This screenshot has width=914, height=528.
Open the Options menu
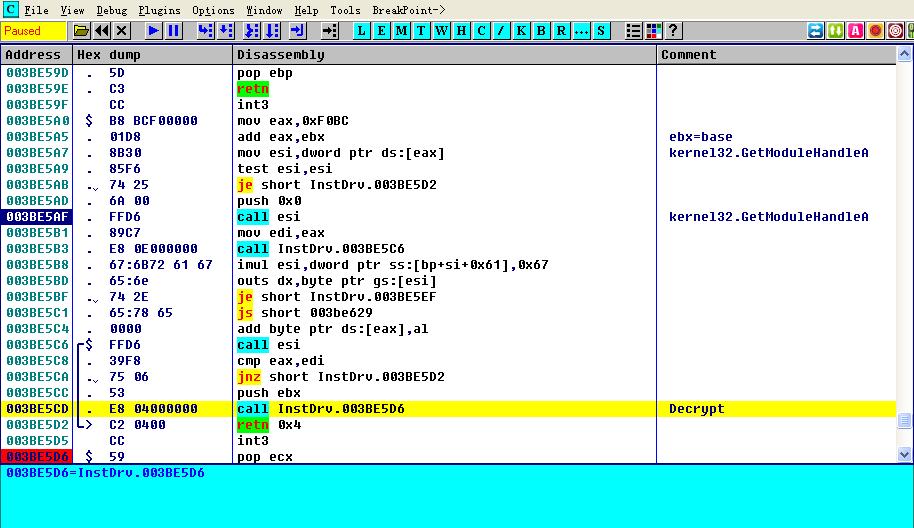coord(213,10)
